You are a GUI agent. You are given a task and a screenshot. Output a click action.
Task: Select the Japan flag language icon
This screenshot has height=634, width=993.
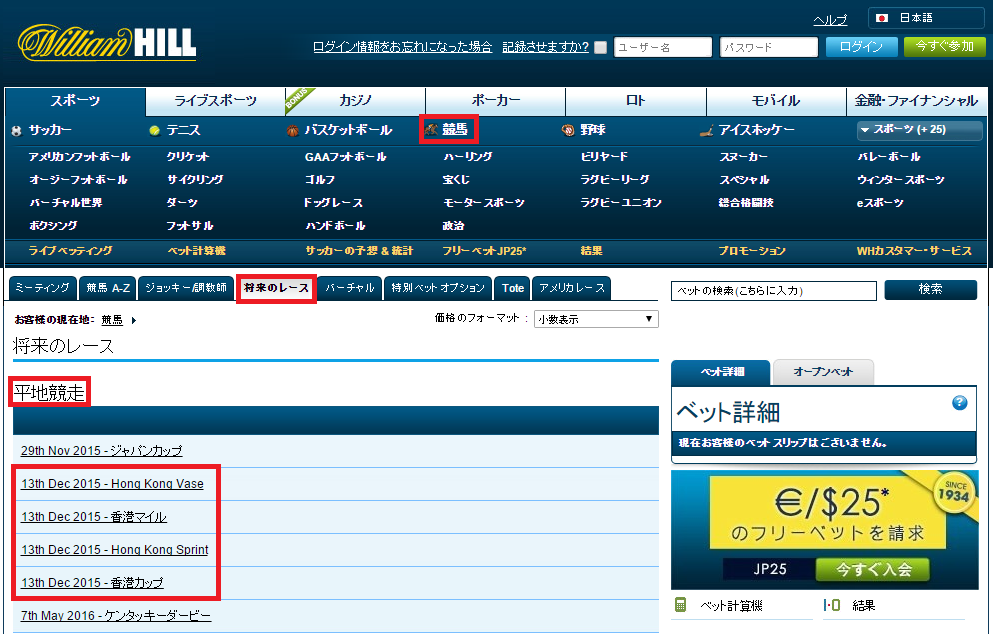tap(882, 18)
